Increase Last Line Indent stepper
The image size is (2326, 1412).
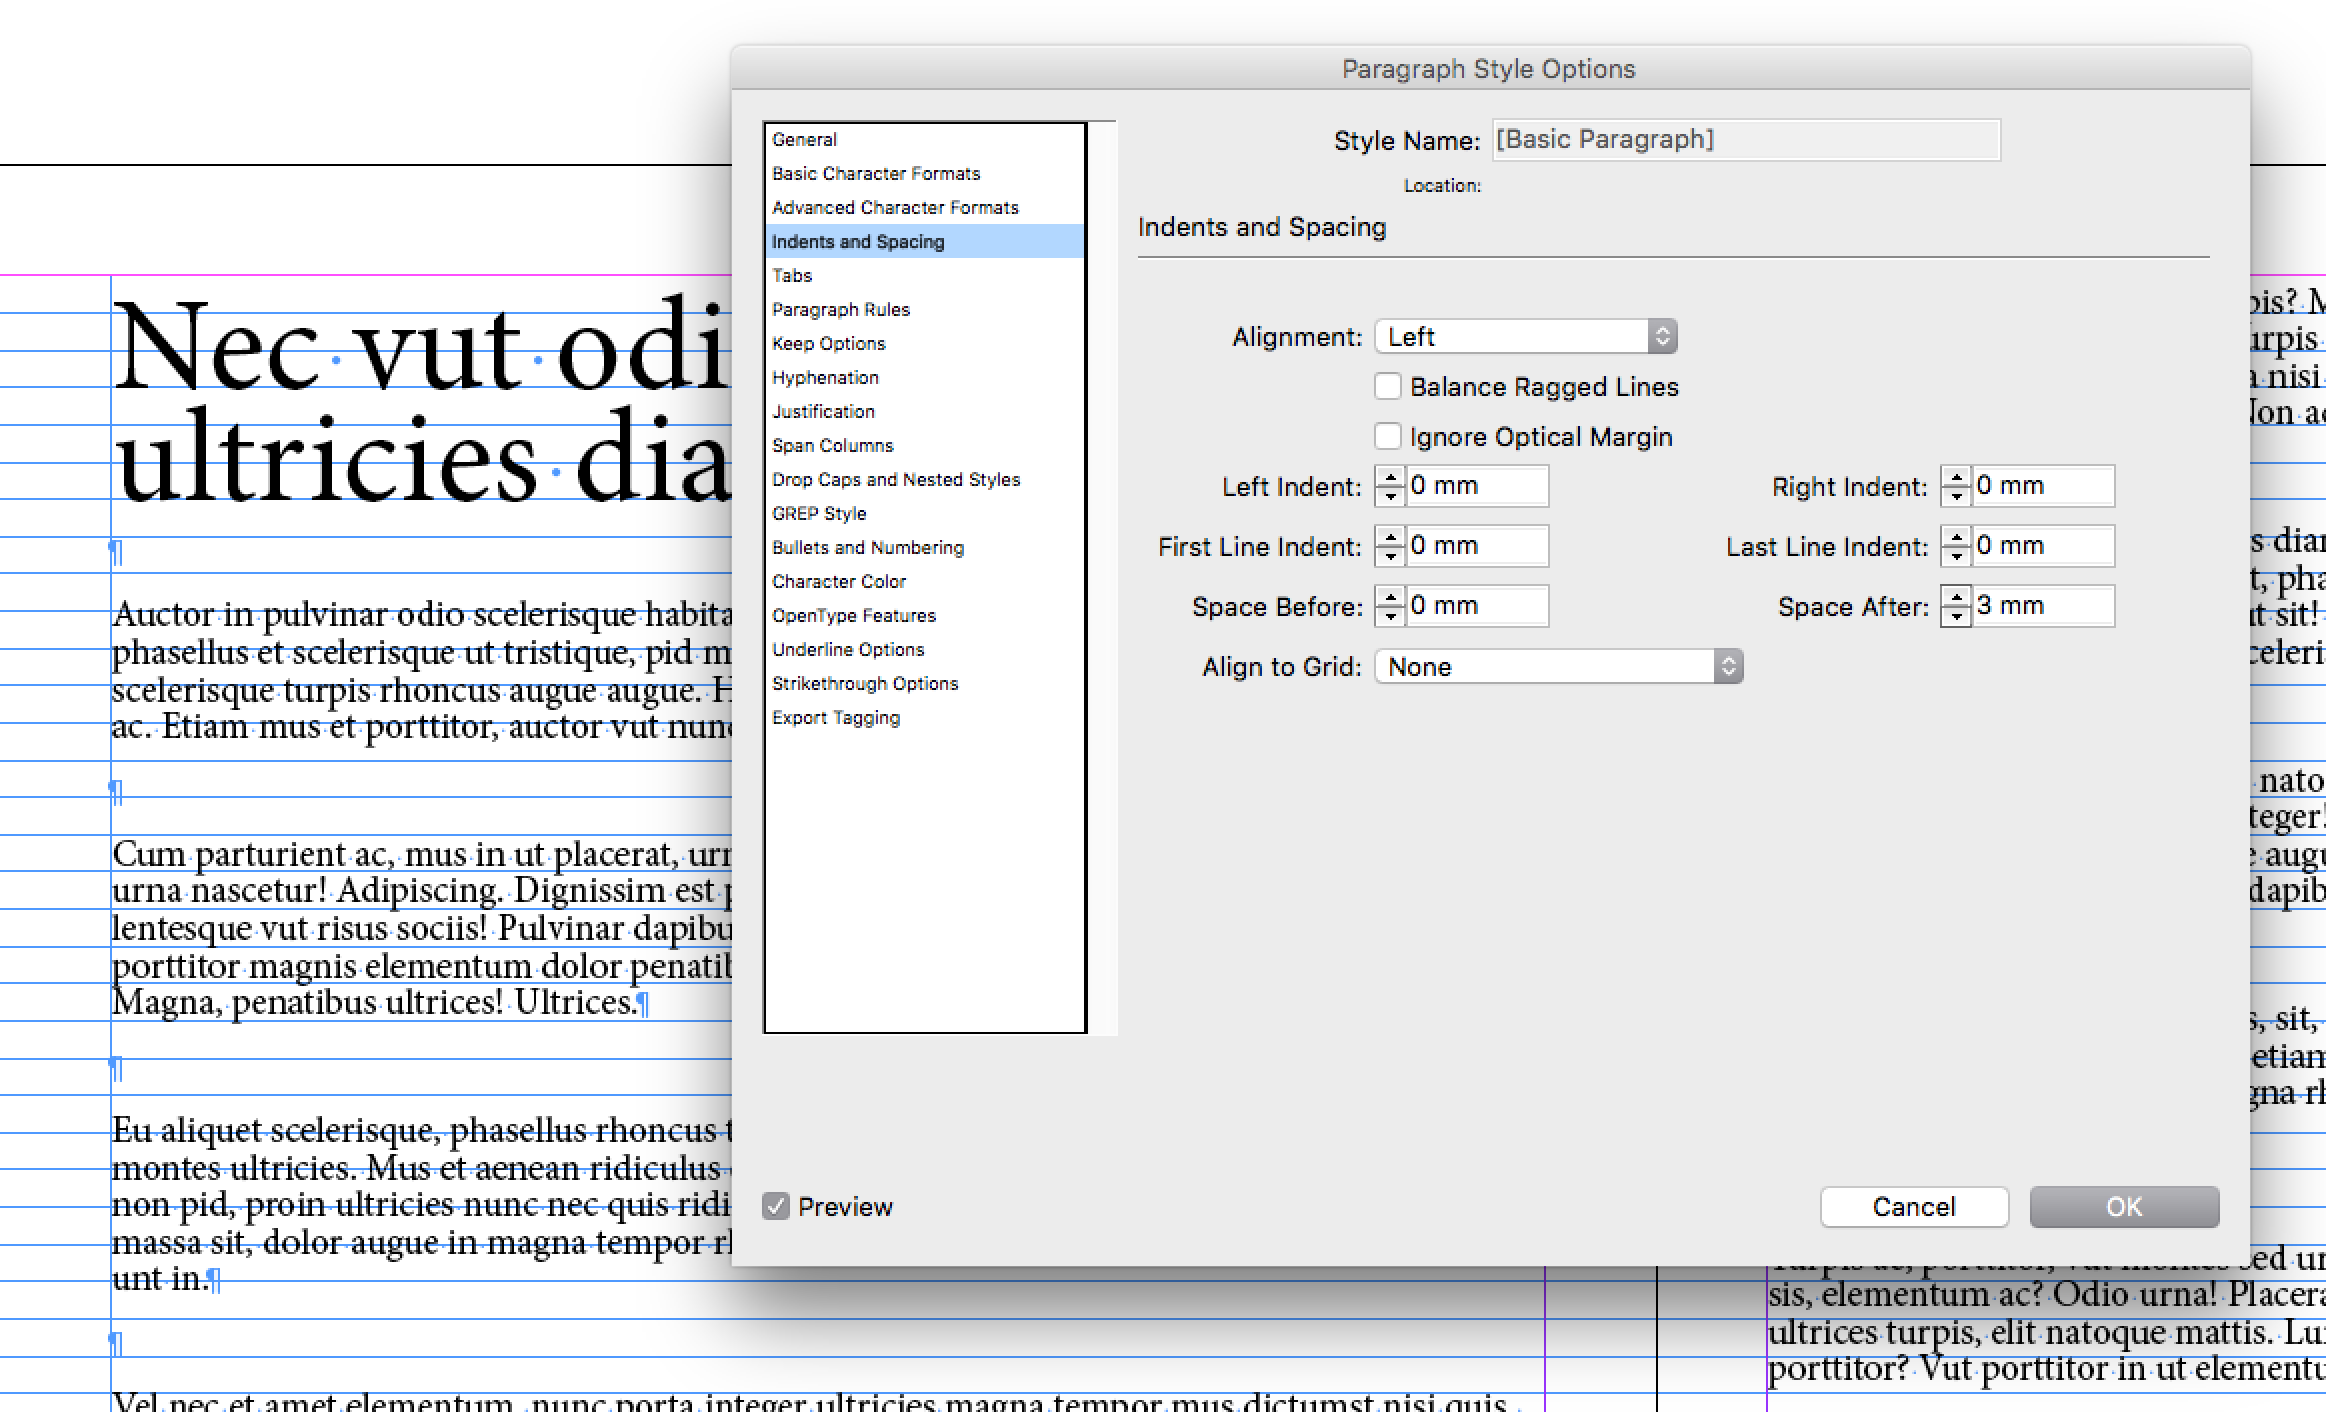[x=1956, y=537]
